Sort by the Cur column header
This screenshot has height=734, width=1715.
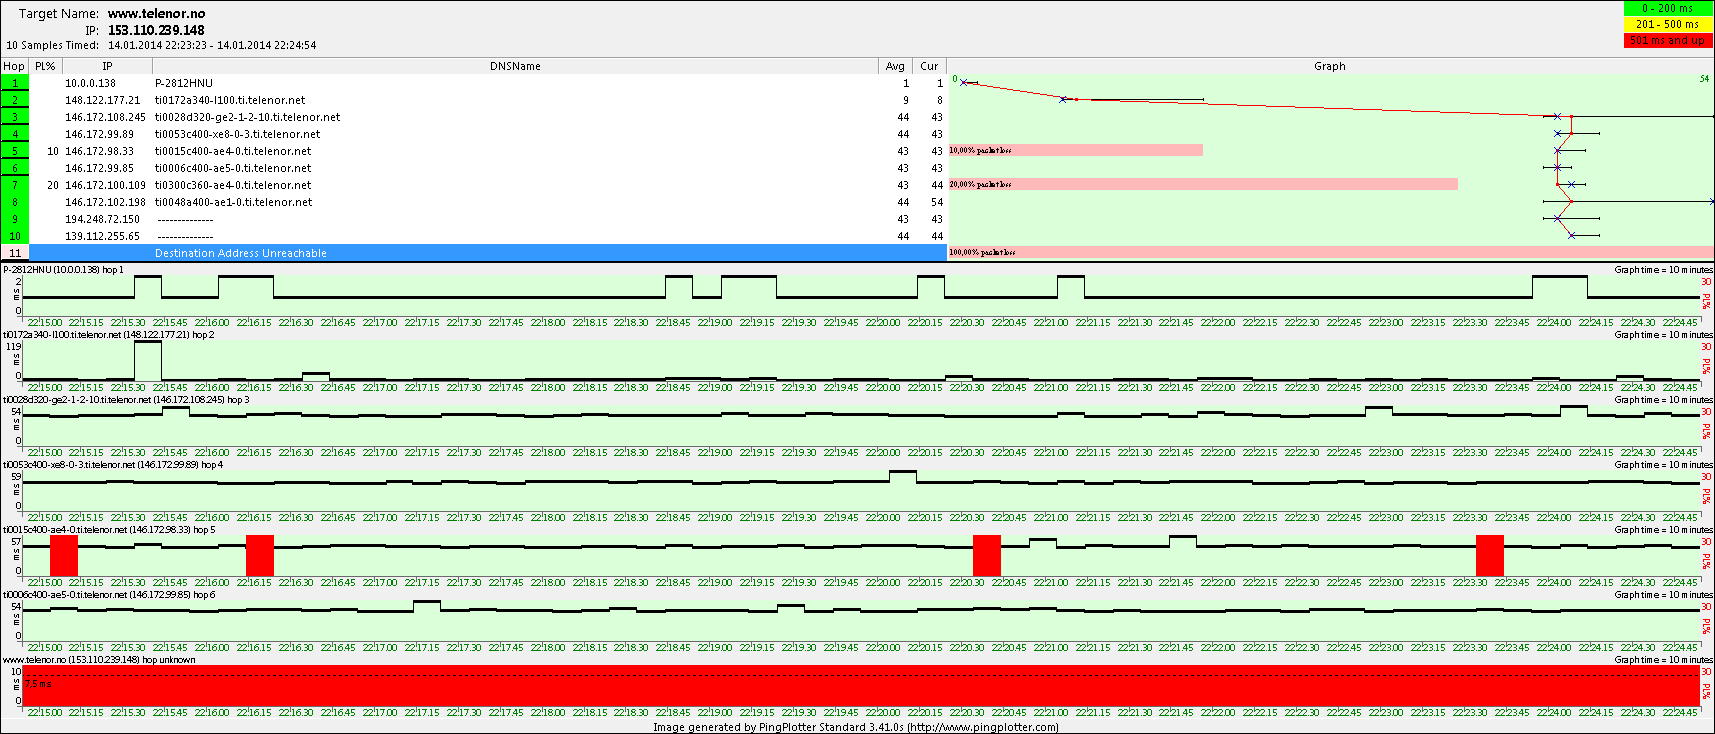tap(929, 66)
